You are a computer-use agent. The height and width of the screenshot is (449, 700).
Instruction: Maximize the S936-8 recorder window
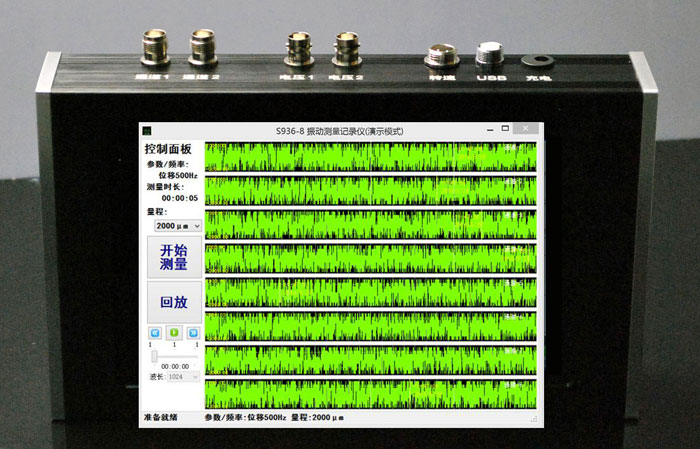(507, 130)
